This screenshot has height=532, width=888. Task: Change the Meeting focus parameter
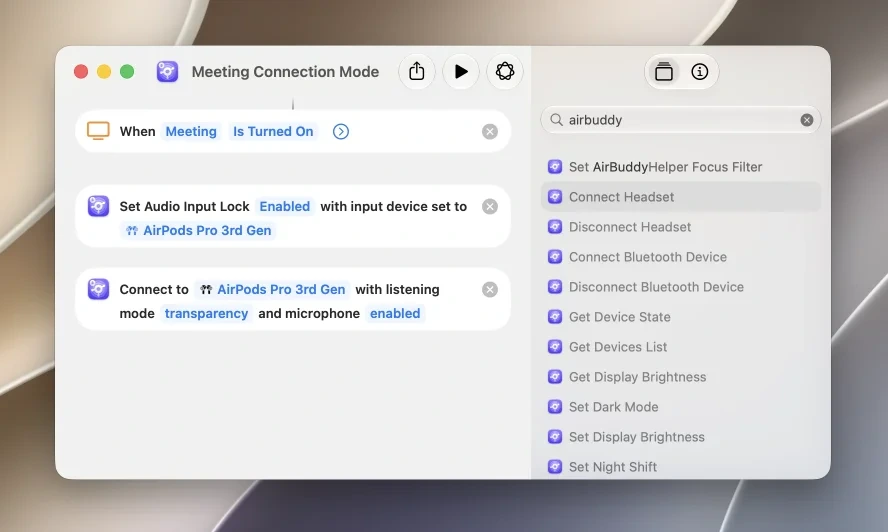point(191,131)
